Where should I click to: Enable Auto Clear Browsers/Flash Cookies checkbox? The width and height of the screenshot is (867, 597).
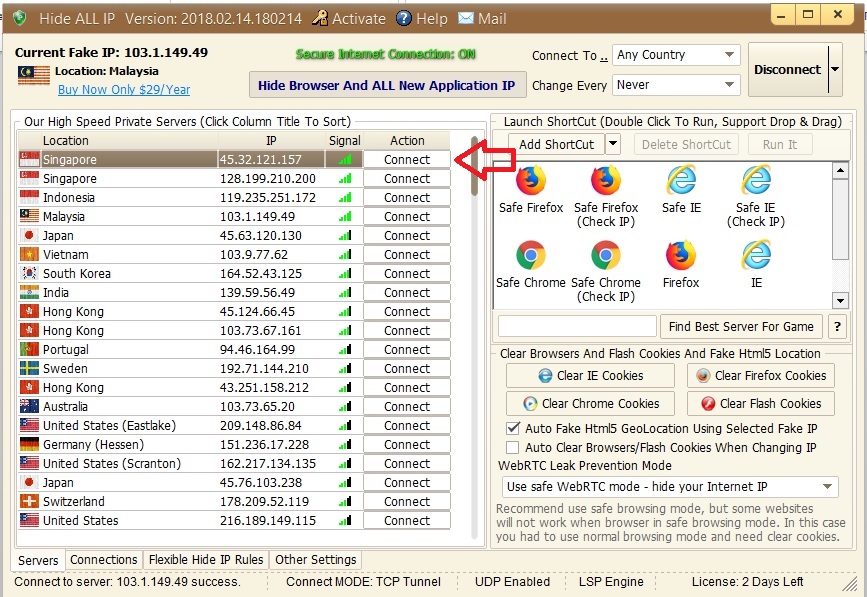point(513,447)
